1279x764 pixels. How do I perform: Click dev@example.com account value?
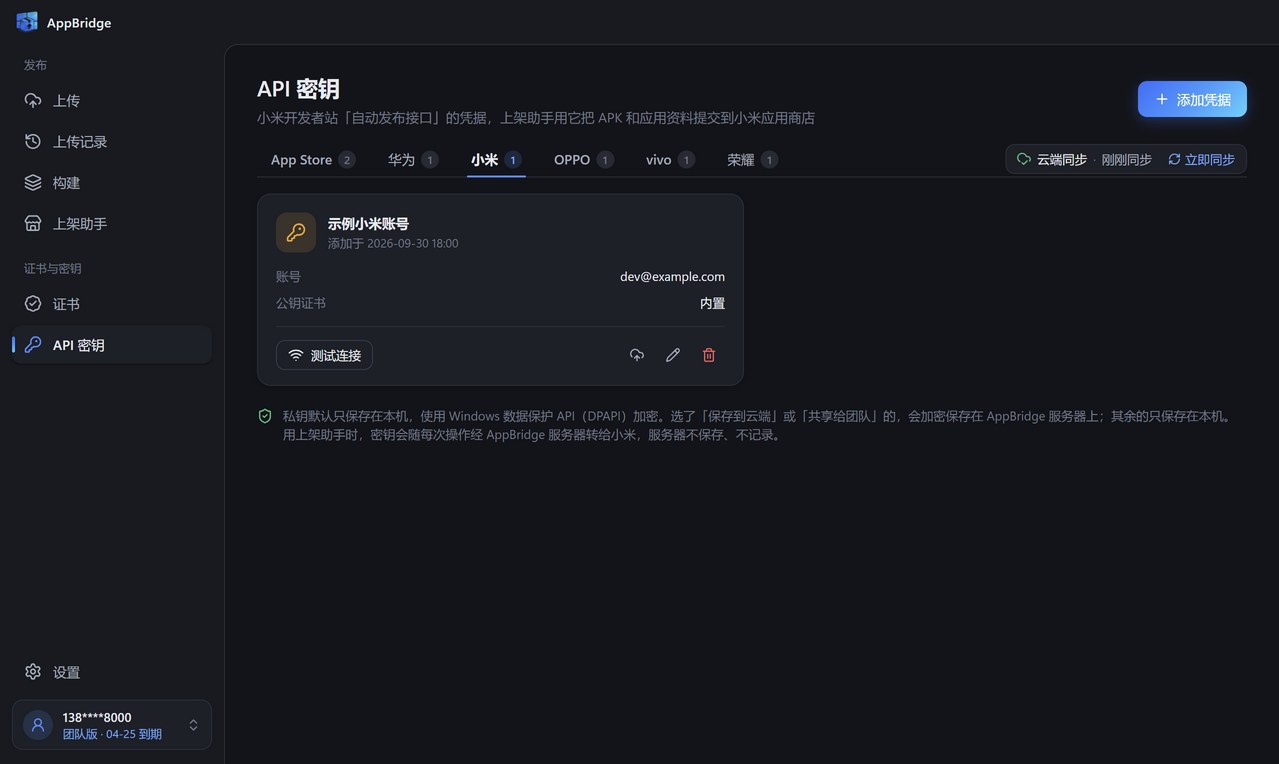point(672,277)
